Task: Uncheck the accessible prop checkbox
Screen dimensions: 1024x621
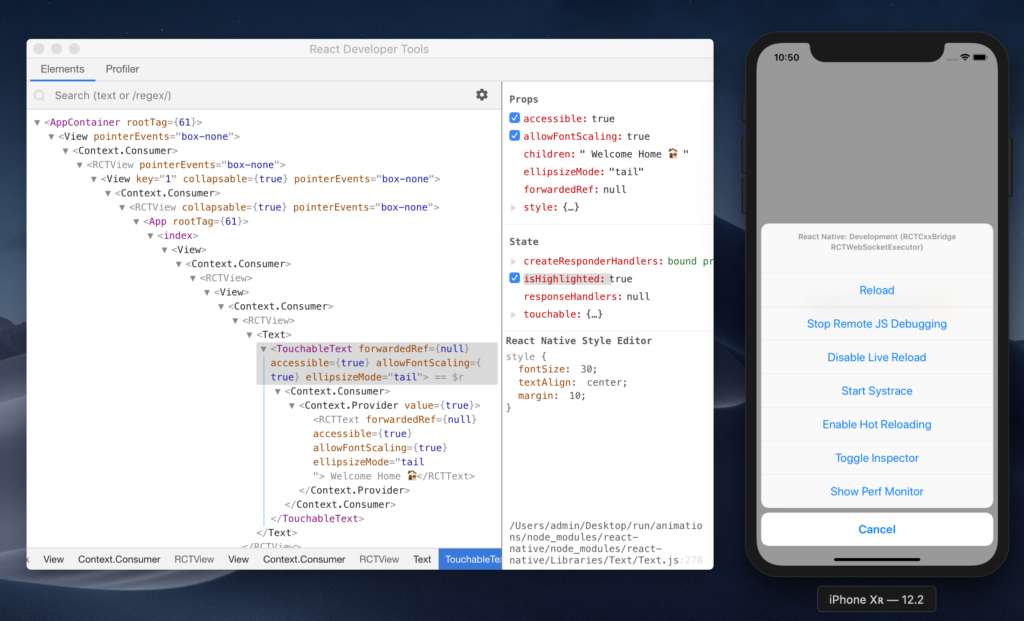Action: pyautogui.click(x=514, y=118)
